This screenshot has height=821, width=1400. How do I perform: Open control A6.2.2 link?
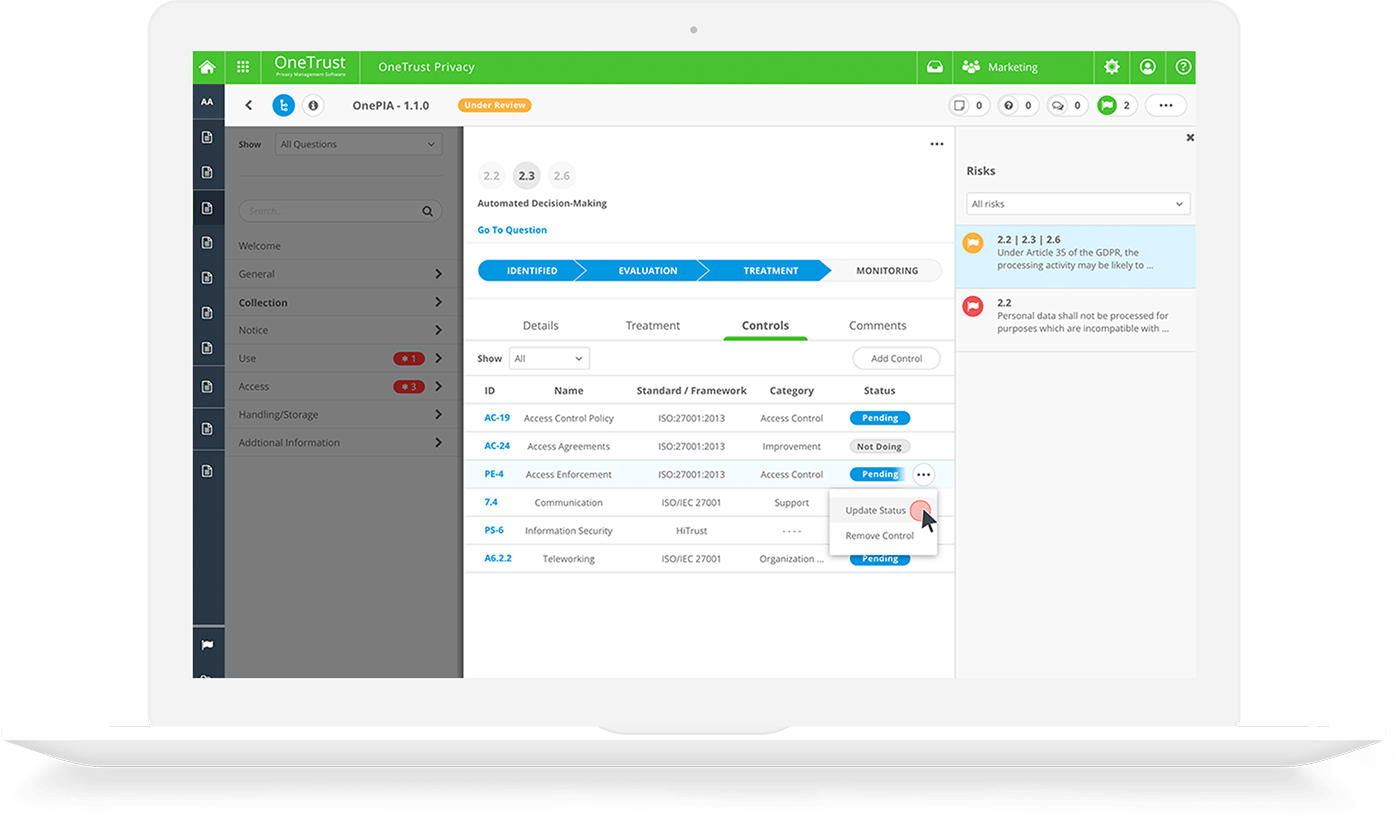pyautogui.click(x=498, y=558)
